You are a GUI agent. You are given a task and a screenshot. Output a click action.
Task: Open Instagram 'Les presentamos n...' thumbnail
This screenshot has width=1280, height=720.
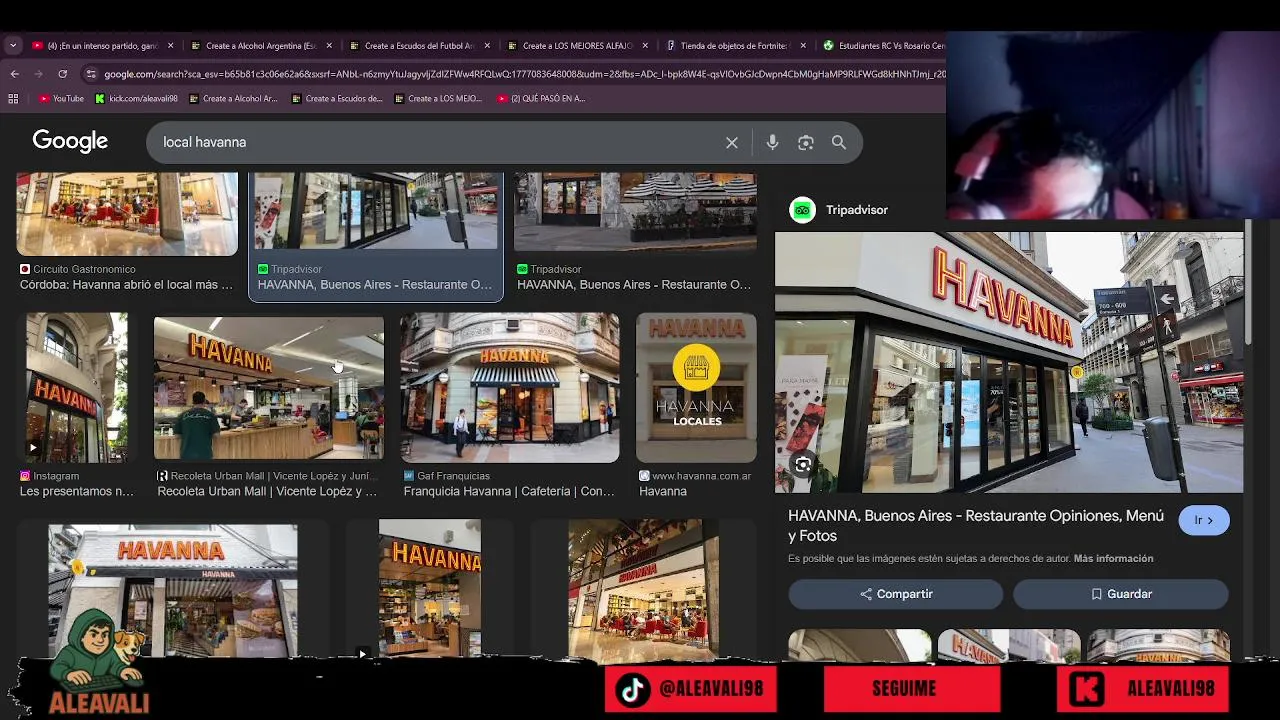click(77, 388)
